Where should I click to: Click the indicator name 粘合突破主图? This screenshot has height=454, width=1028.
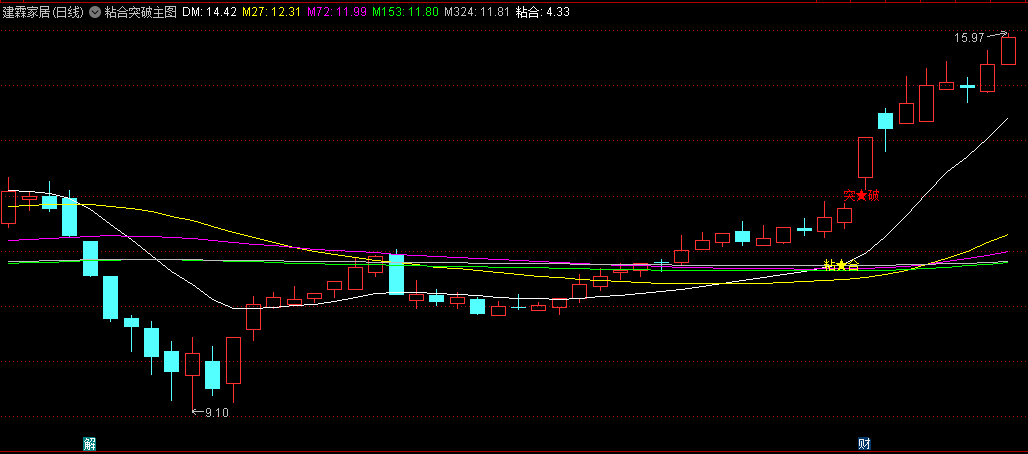tap(141, 12)
